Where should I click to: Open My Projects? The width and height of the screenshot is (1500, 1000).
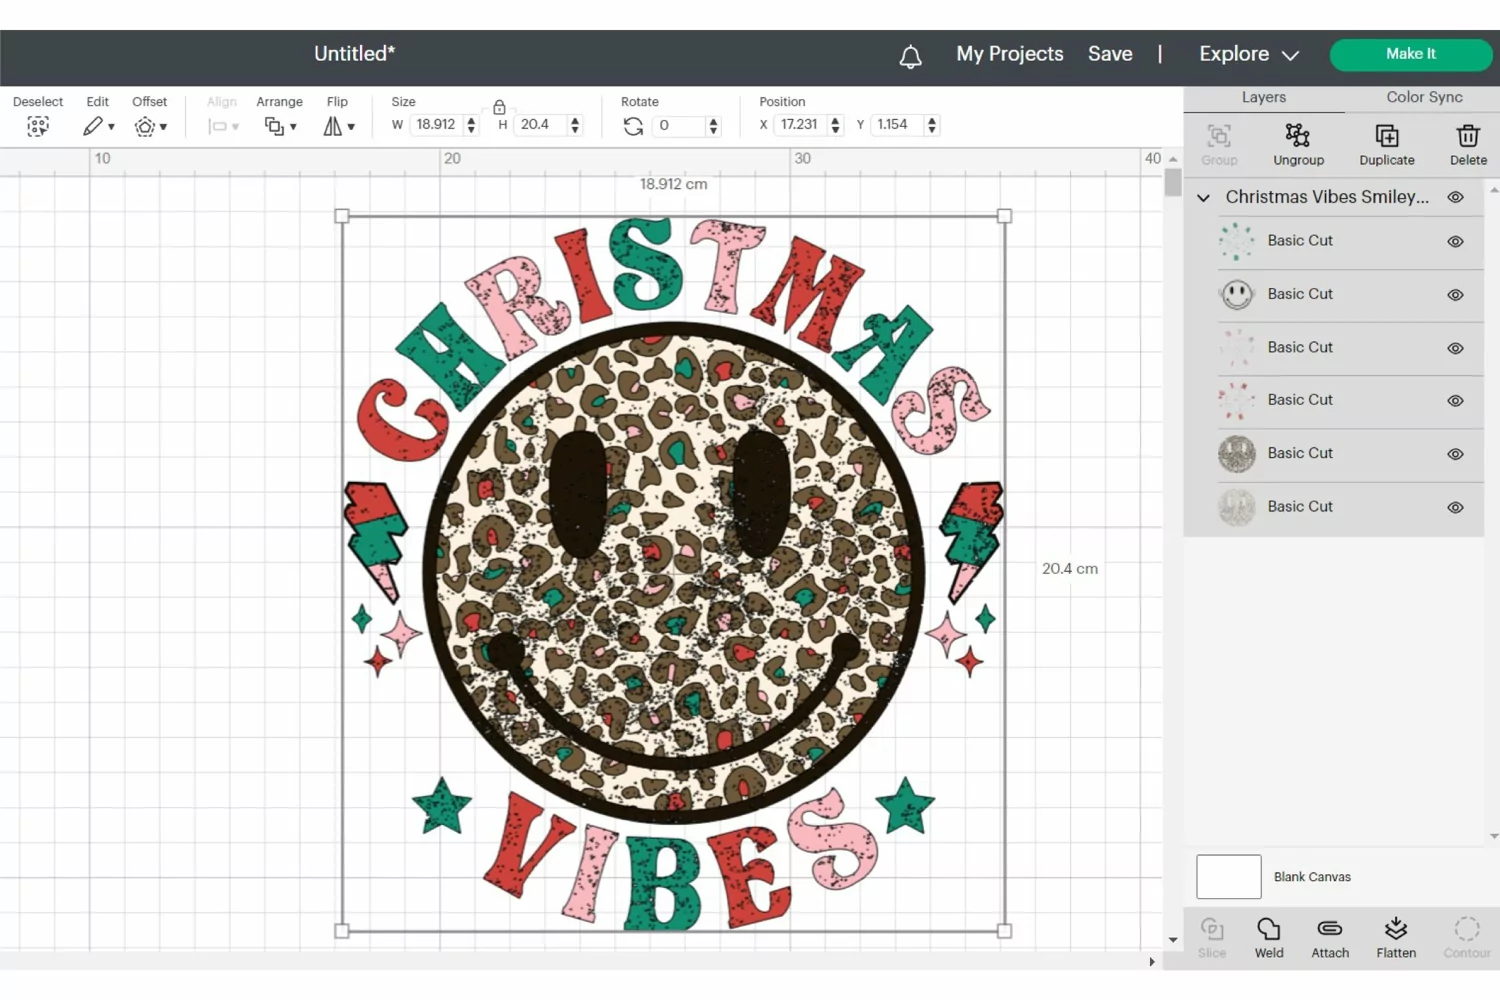(x=1010, y=54)
